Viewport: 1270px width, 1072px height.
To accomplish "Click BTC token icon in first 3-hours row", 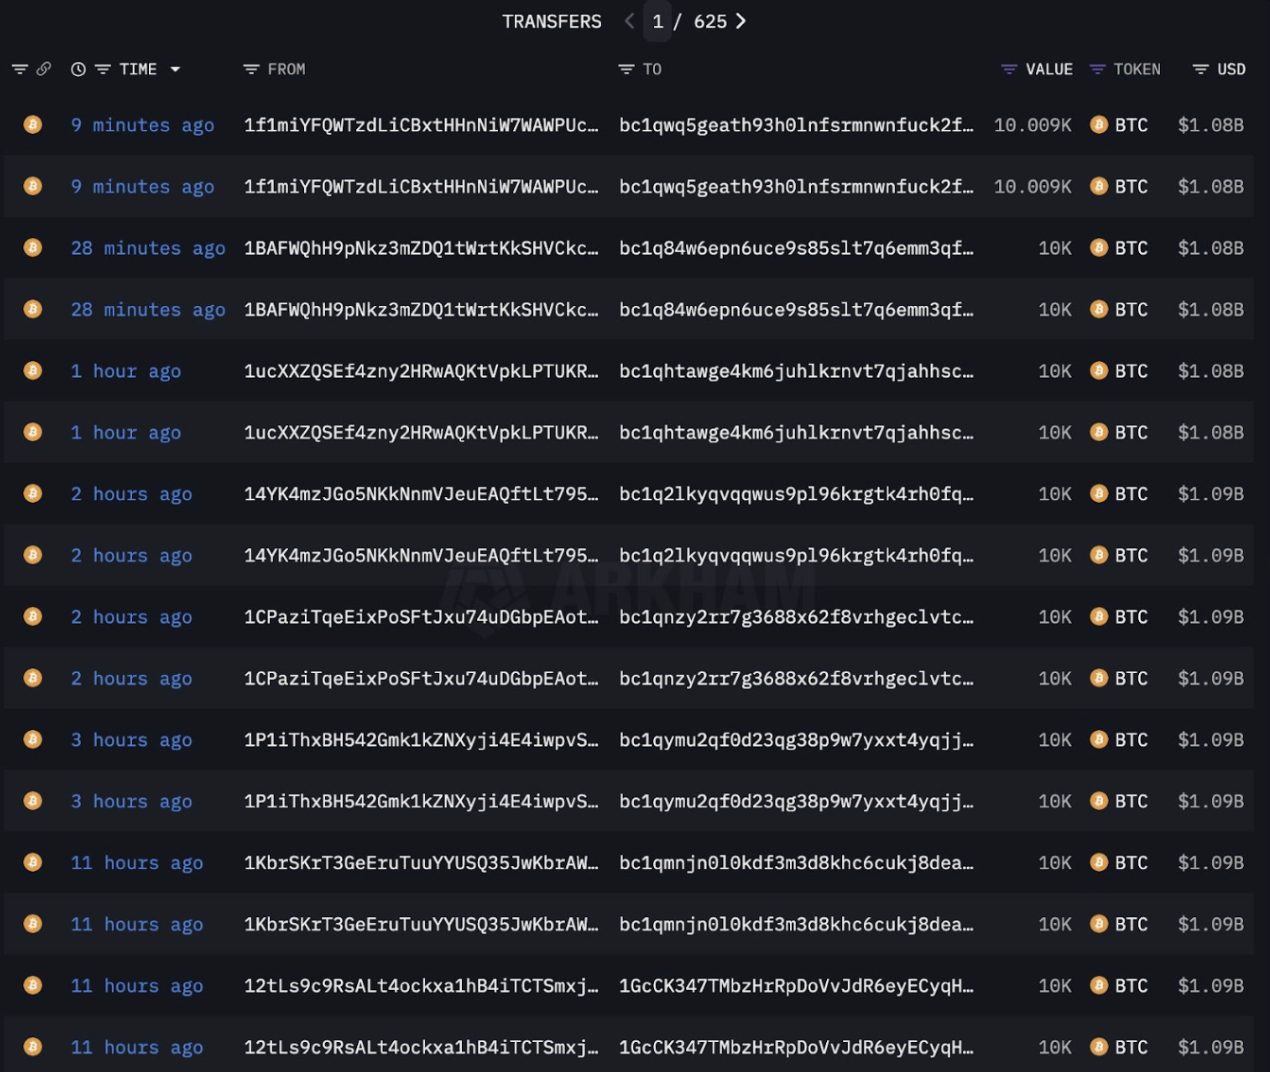I will 1098,740.
